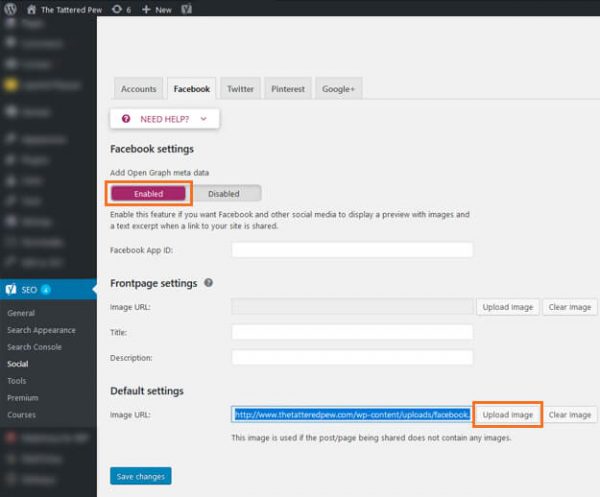Expand the Need Help? dropdown
The image size is (600, 497).
164,119
